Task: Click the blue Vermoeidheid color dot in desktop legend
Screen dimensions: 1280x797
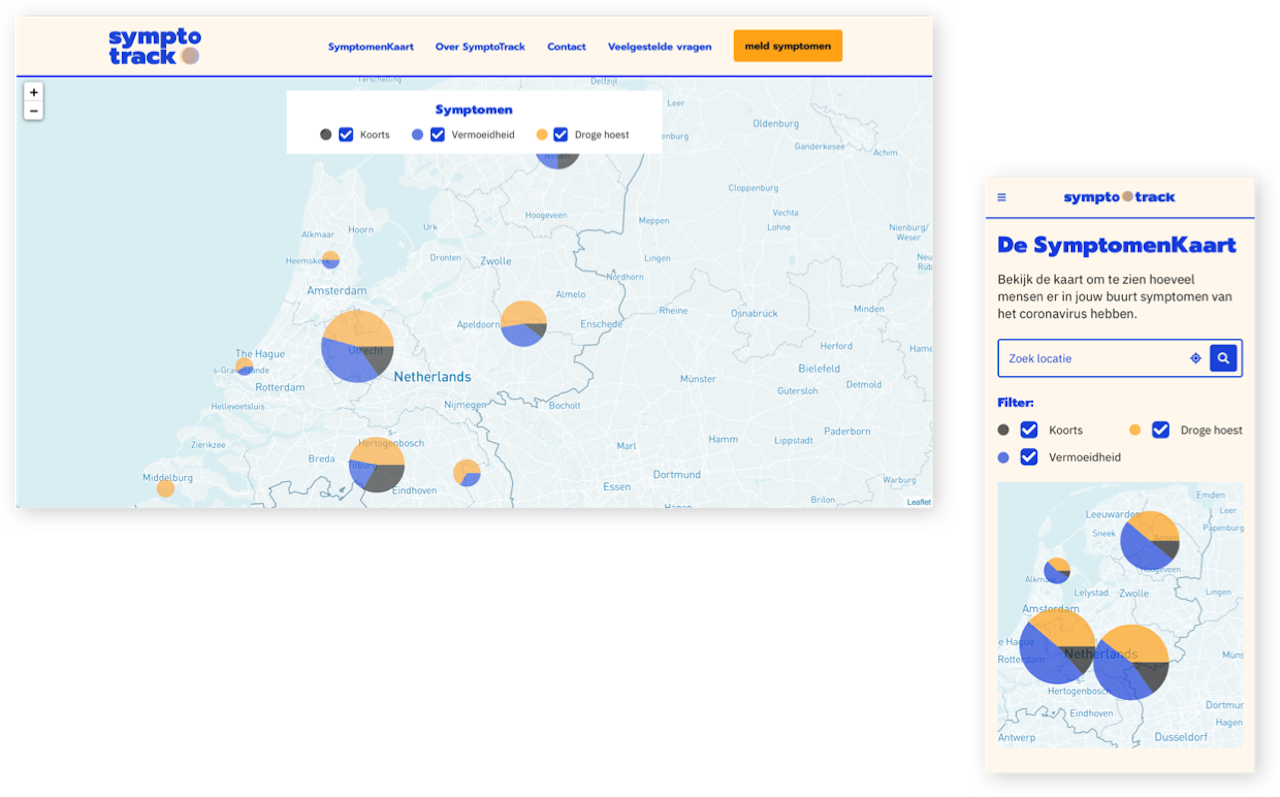Action: click(x=418, y=134)
